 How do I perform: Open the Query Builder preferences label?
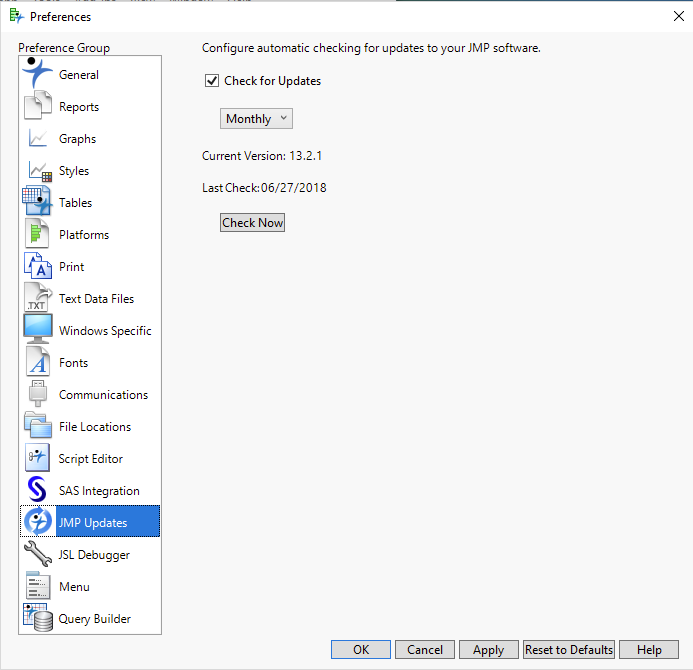pyautogui.click(x=95, y=619)
